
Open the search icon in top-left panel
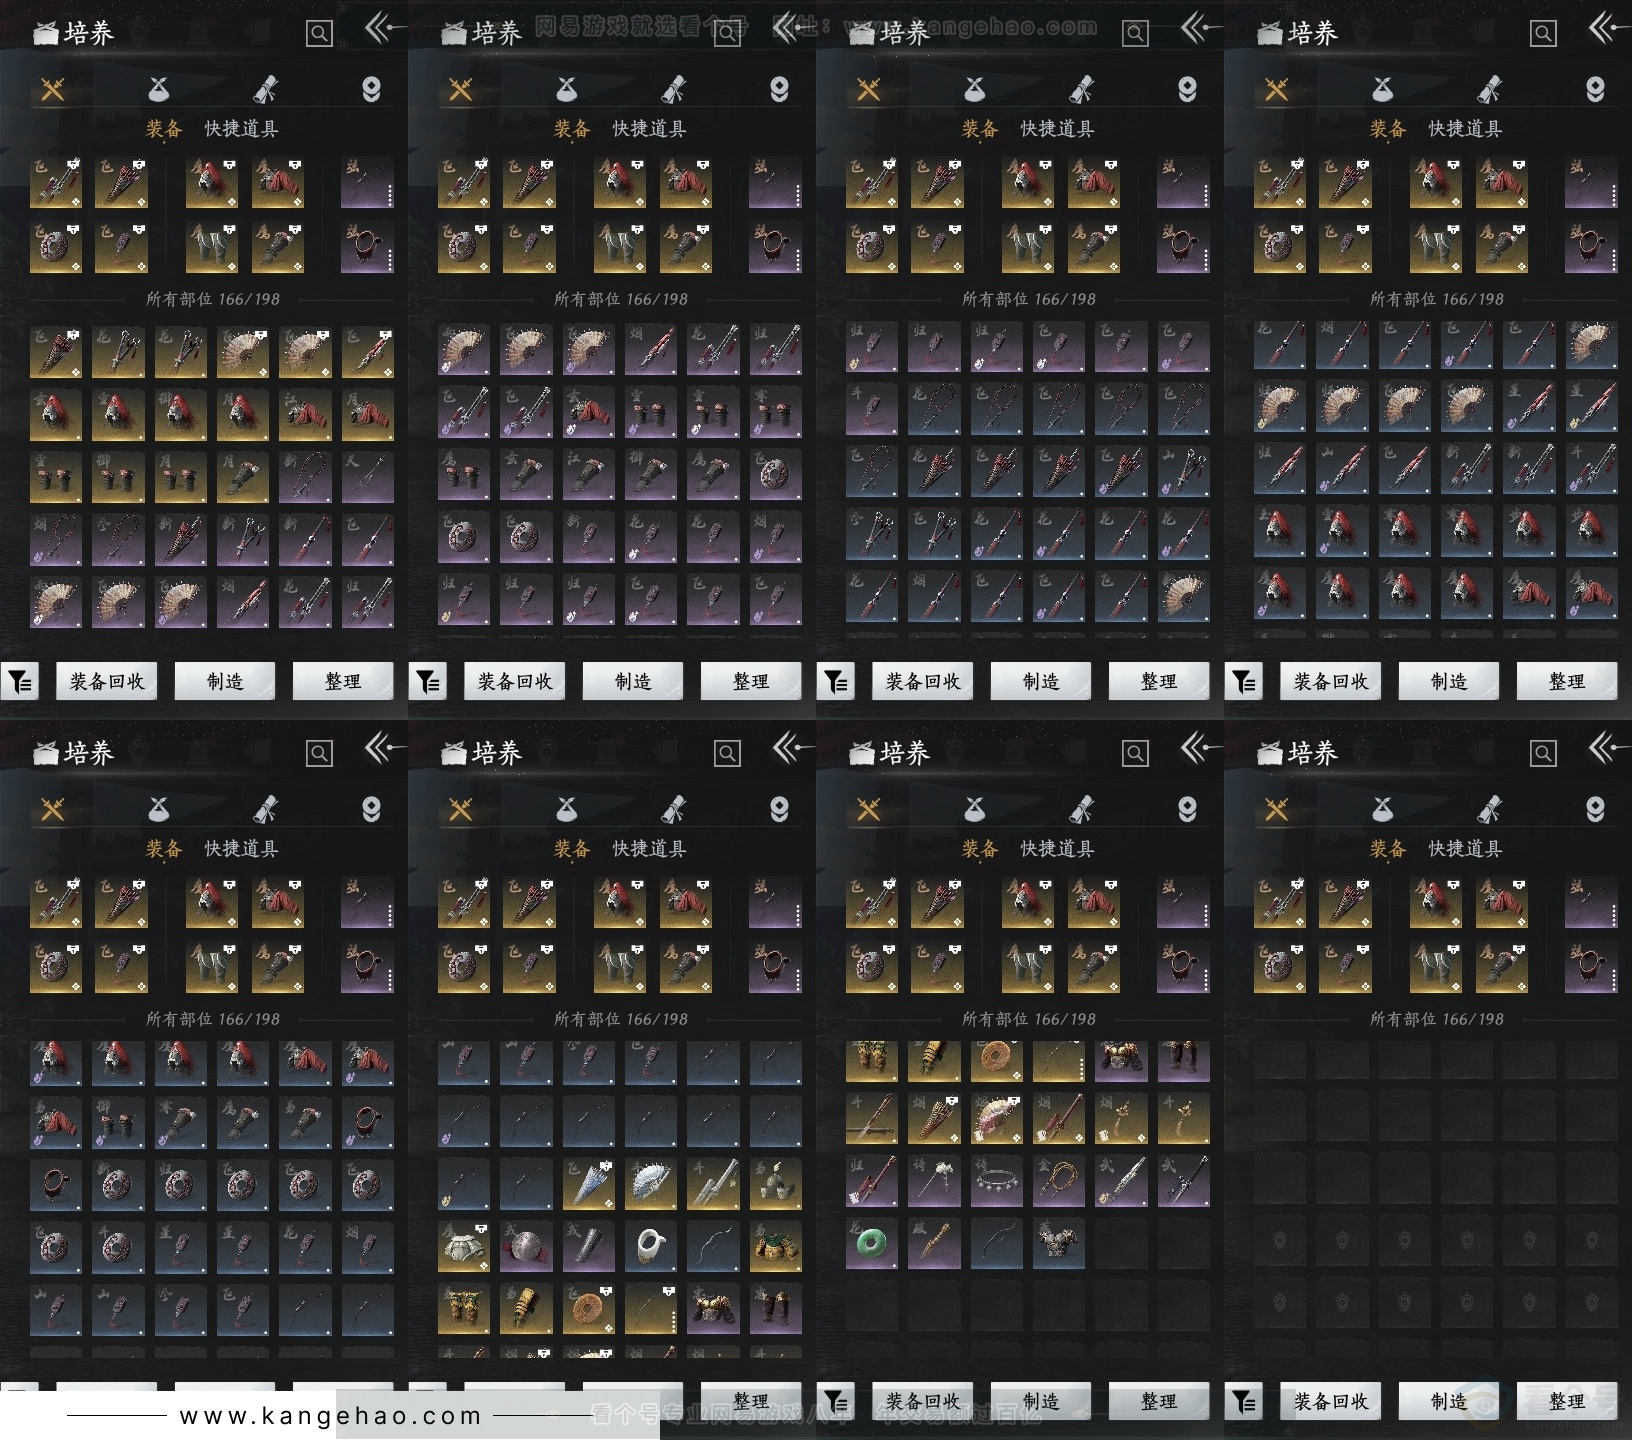click(319, 34)
